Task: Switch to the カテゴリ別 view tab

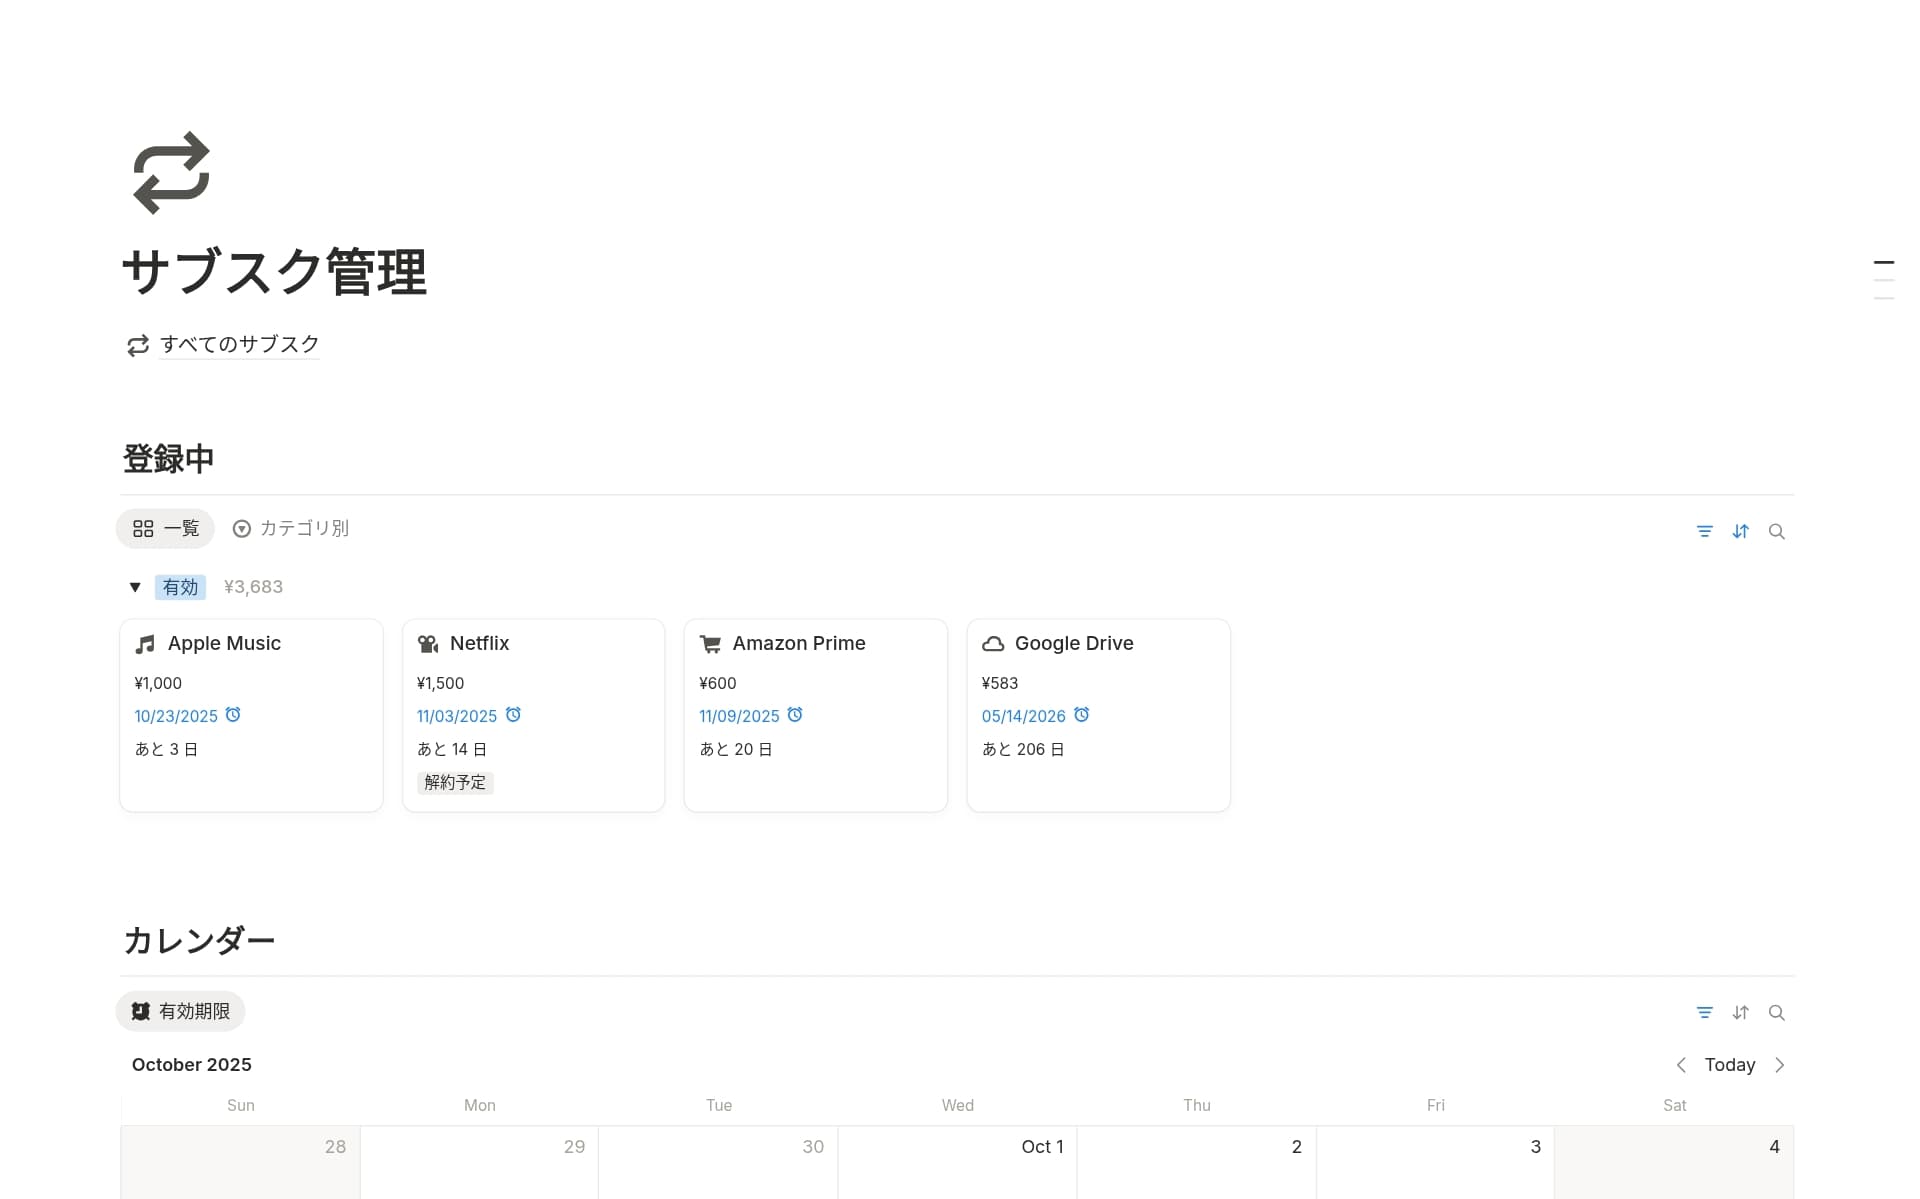Action: (x=290, y=528)
